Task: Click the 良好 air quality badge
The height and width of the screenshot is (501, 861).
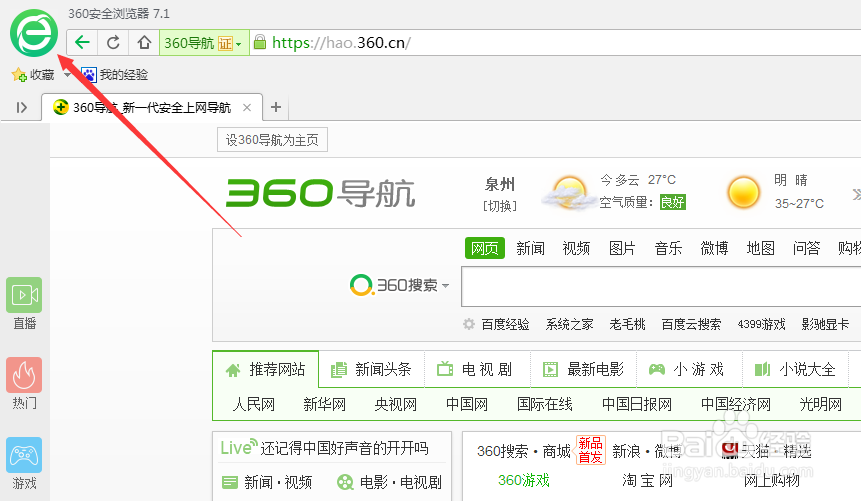Action: pos(672,202)
